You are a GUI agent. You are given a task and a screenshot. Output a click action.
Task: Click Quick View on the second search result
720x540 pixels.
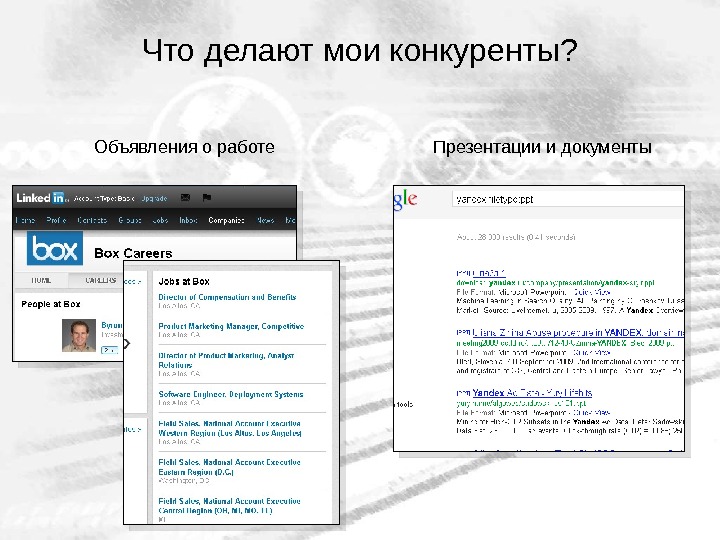[591, 353]
